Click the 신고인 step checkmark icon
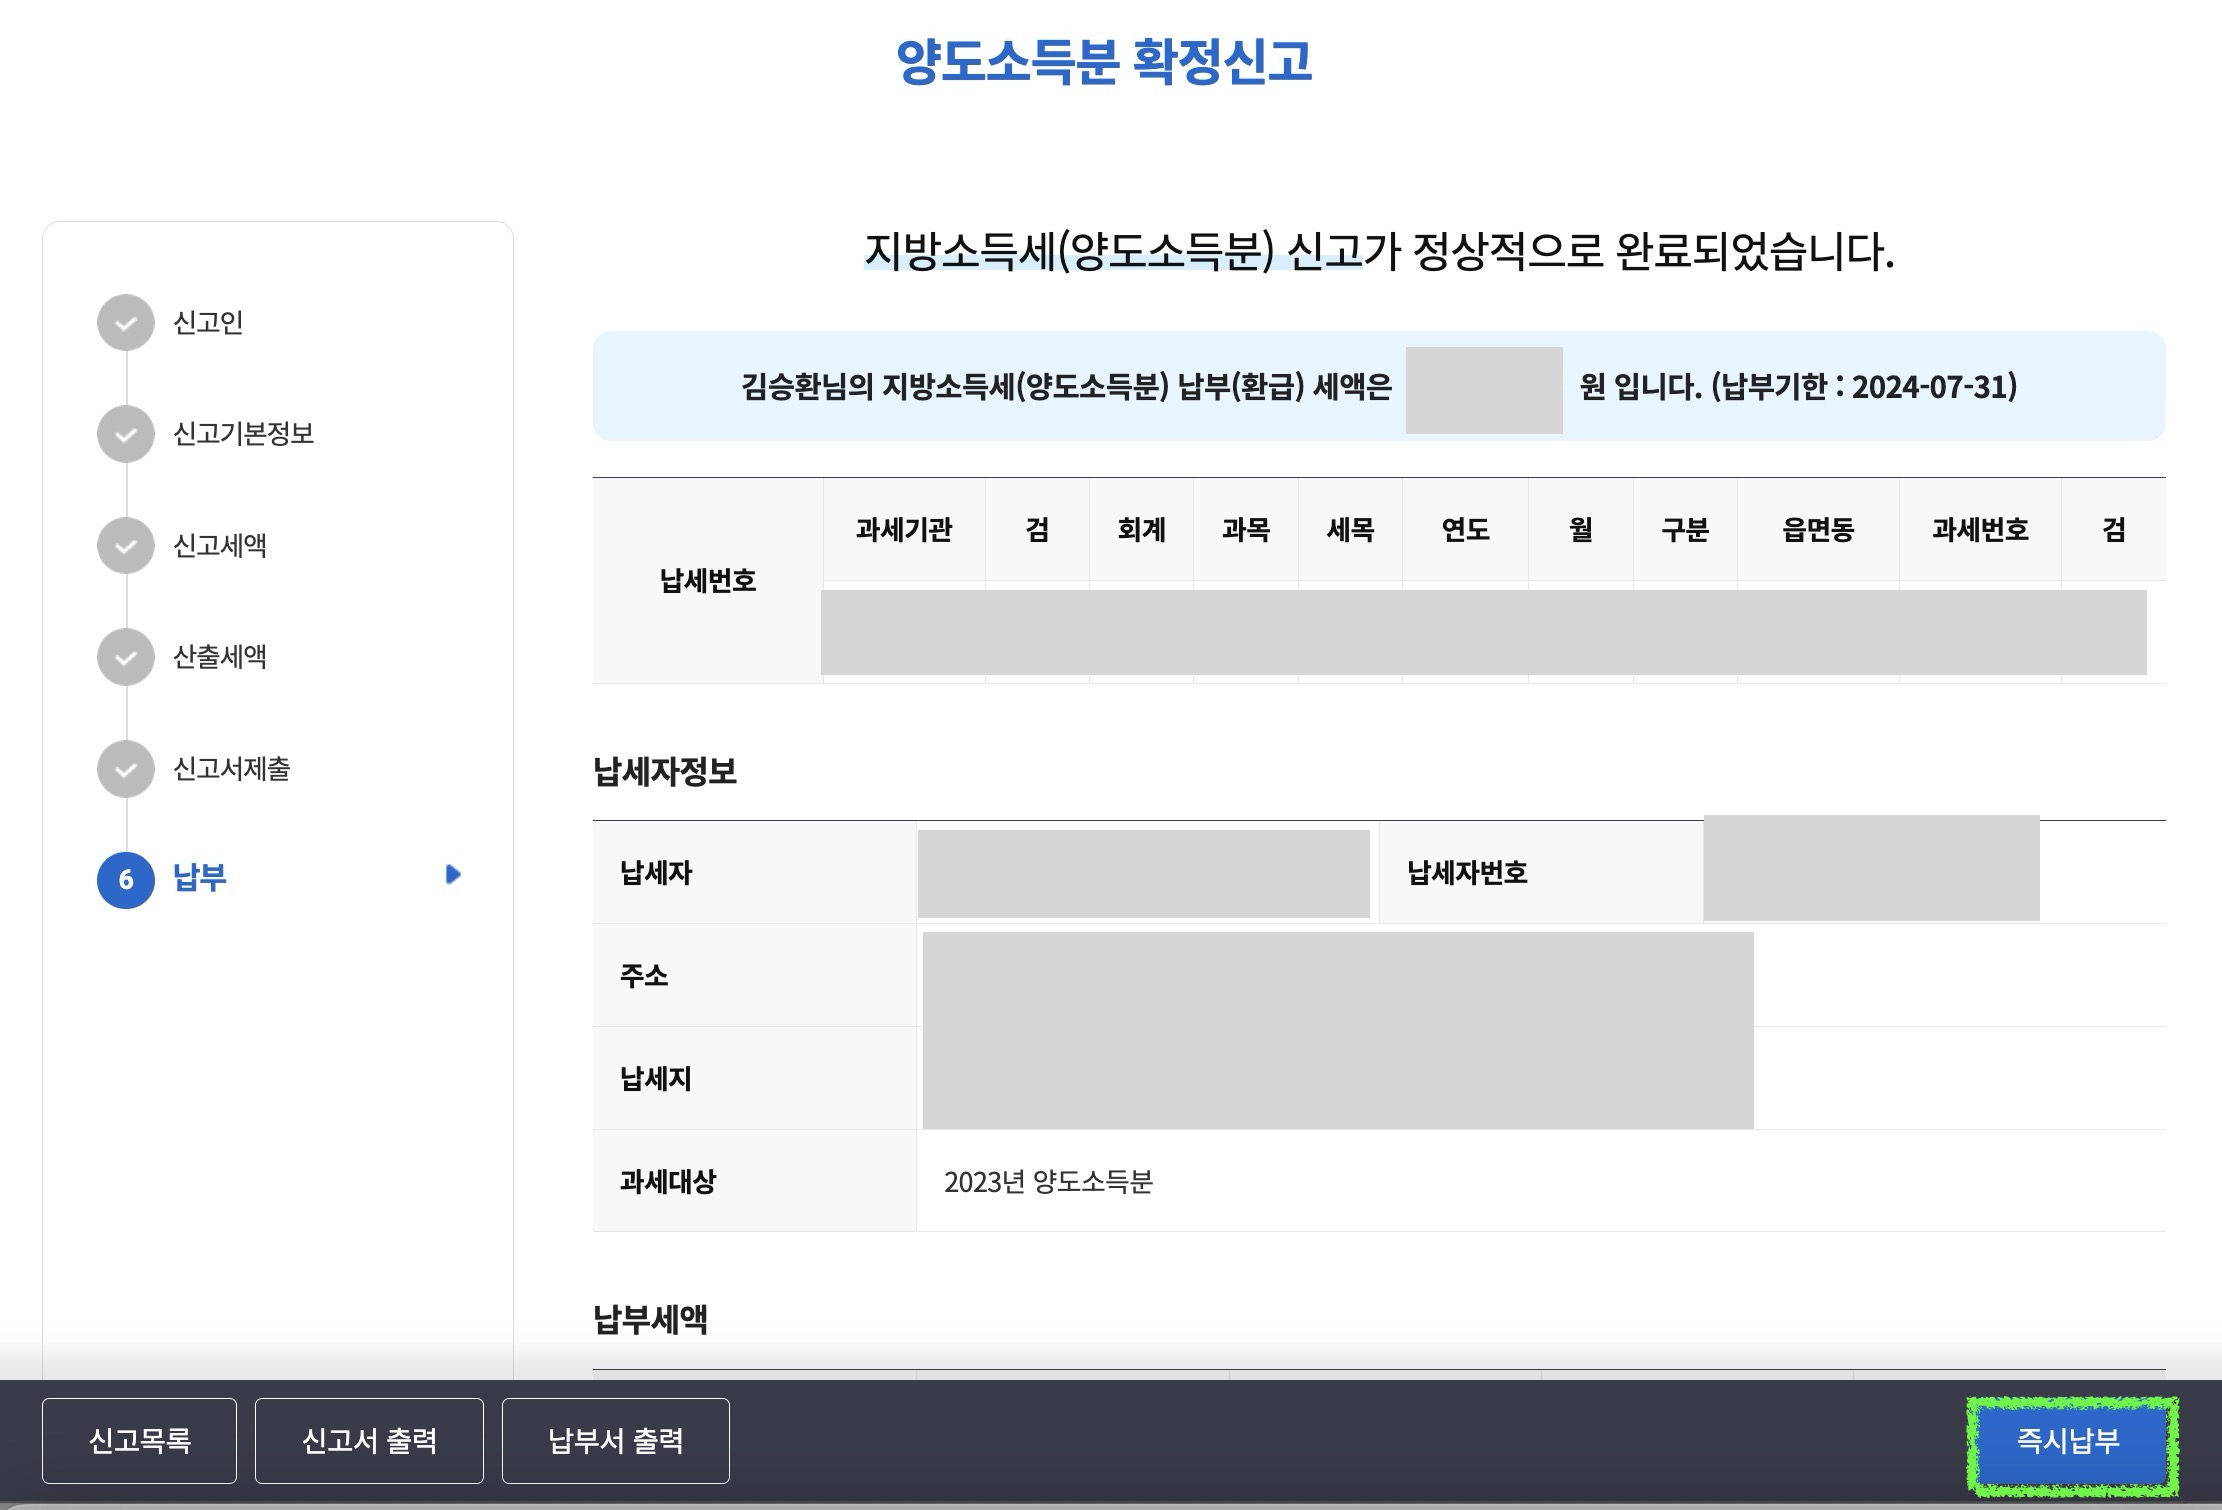2222x1510 pixels. click(125, 323)
